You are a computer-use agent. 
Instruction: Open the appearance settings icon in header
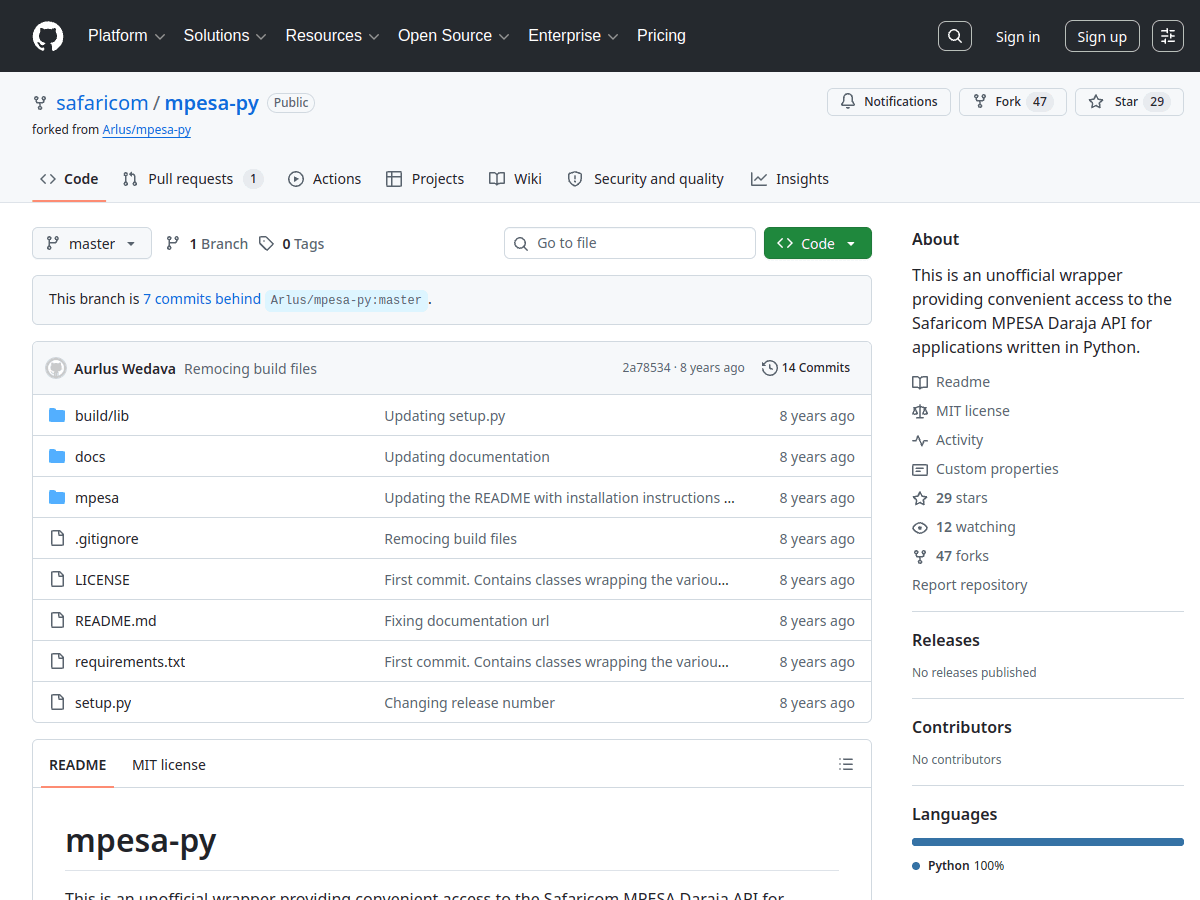(x=1167, y=36)
